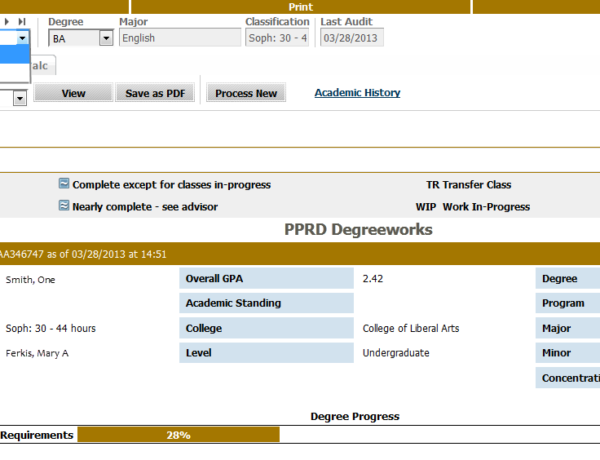Switch to the partially hidden Calc tab
Viewport: 600px width, 460px height.
[x=42, y=66]
